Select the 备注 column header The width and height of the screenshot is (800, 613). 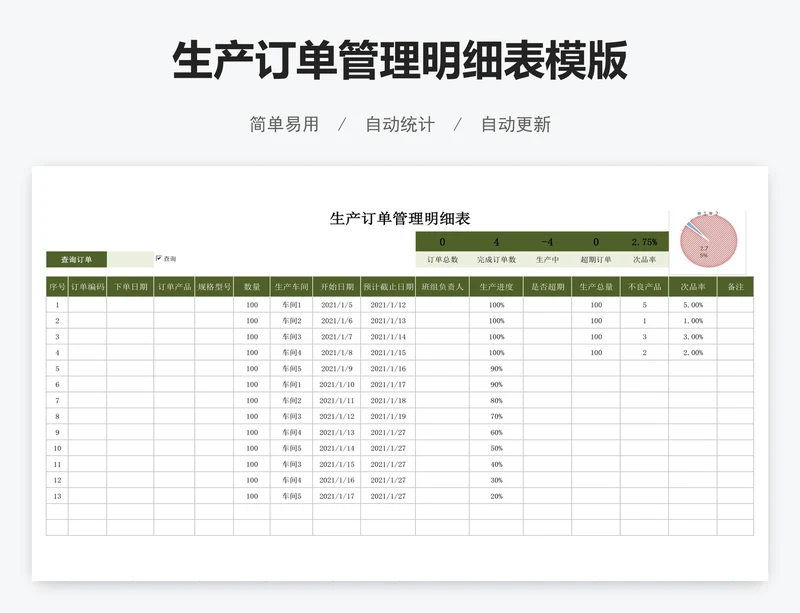[735, 287]
